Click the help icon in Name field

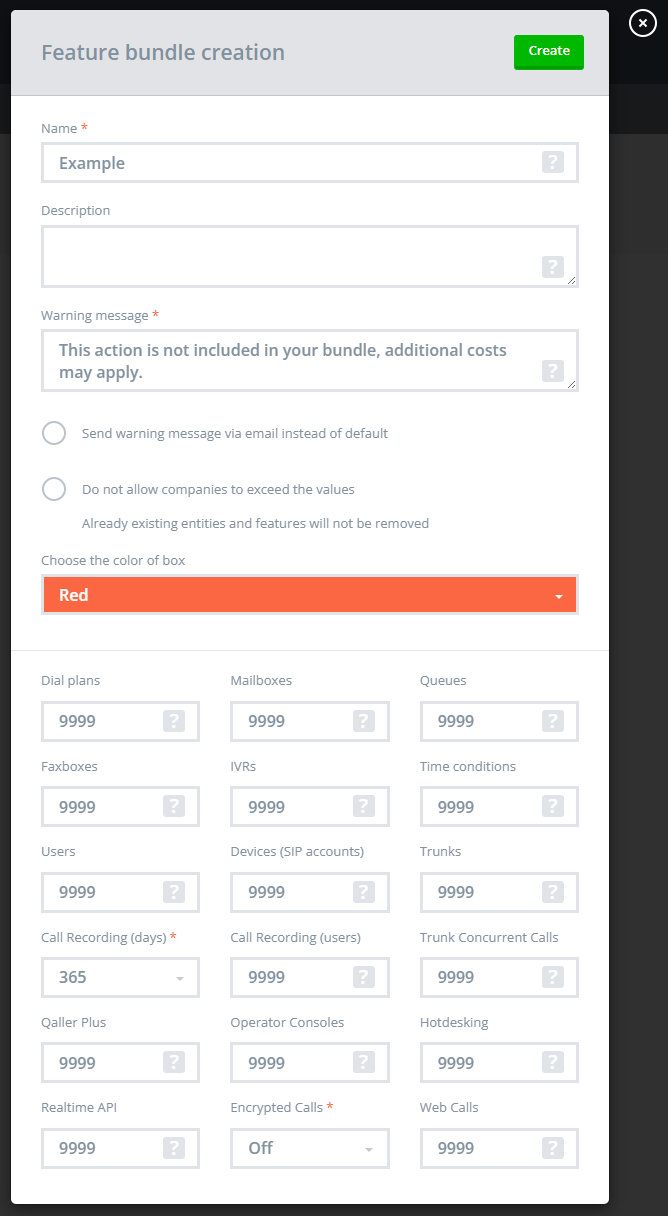click(553, 162)
